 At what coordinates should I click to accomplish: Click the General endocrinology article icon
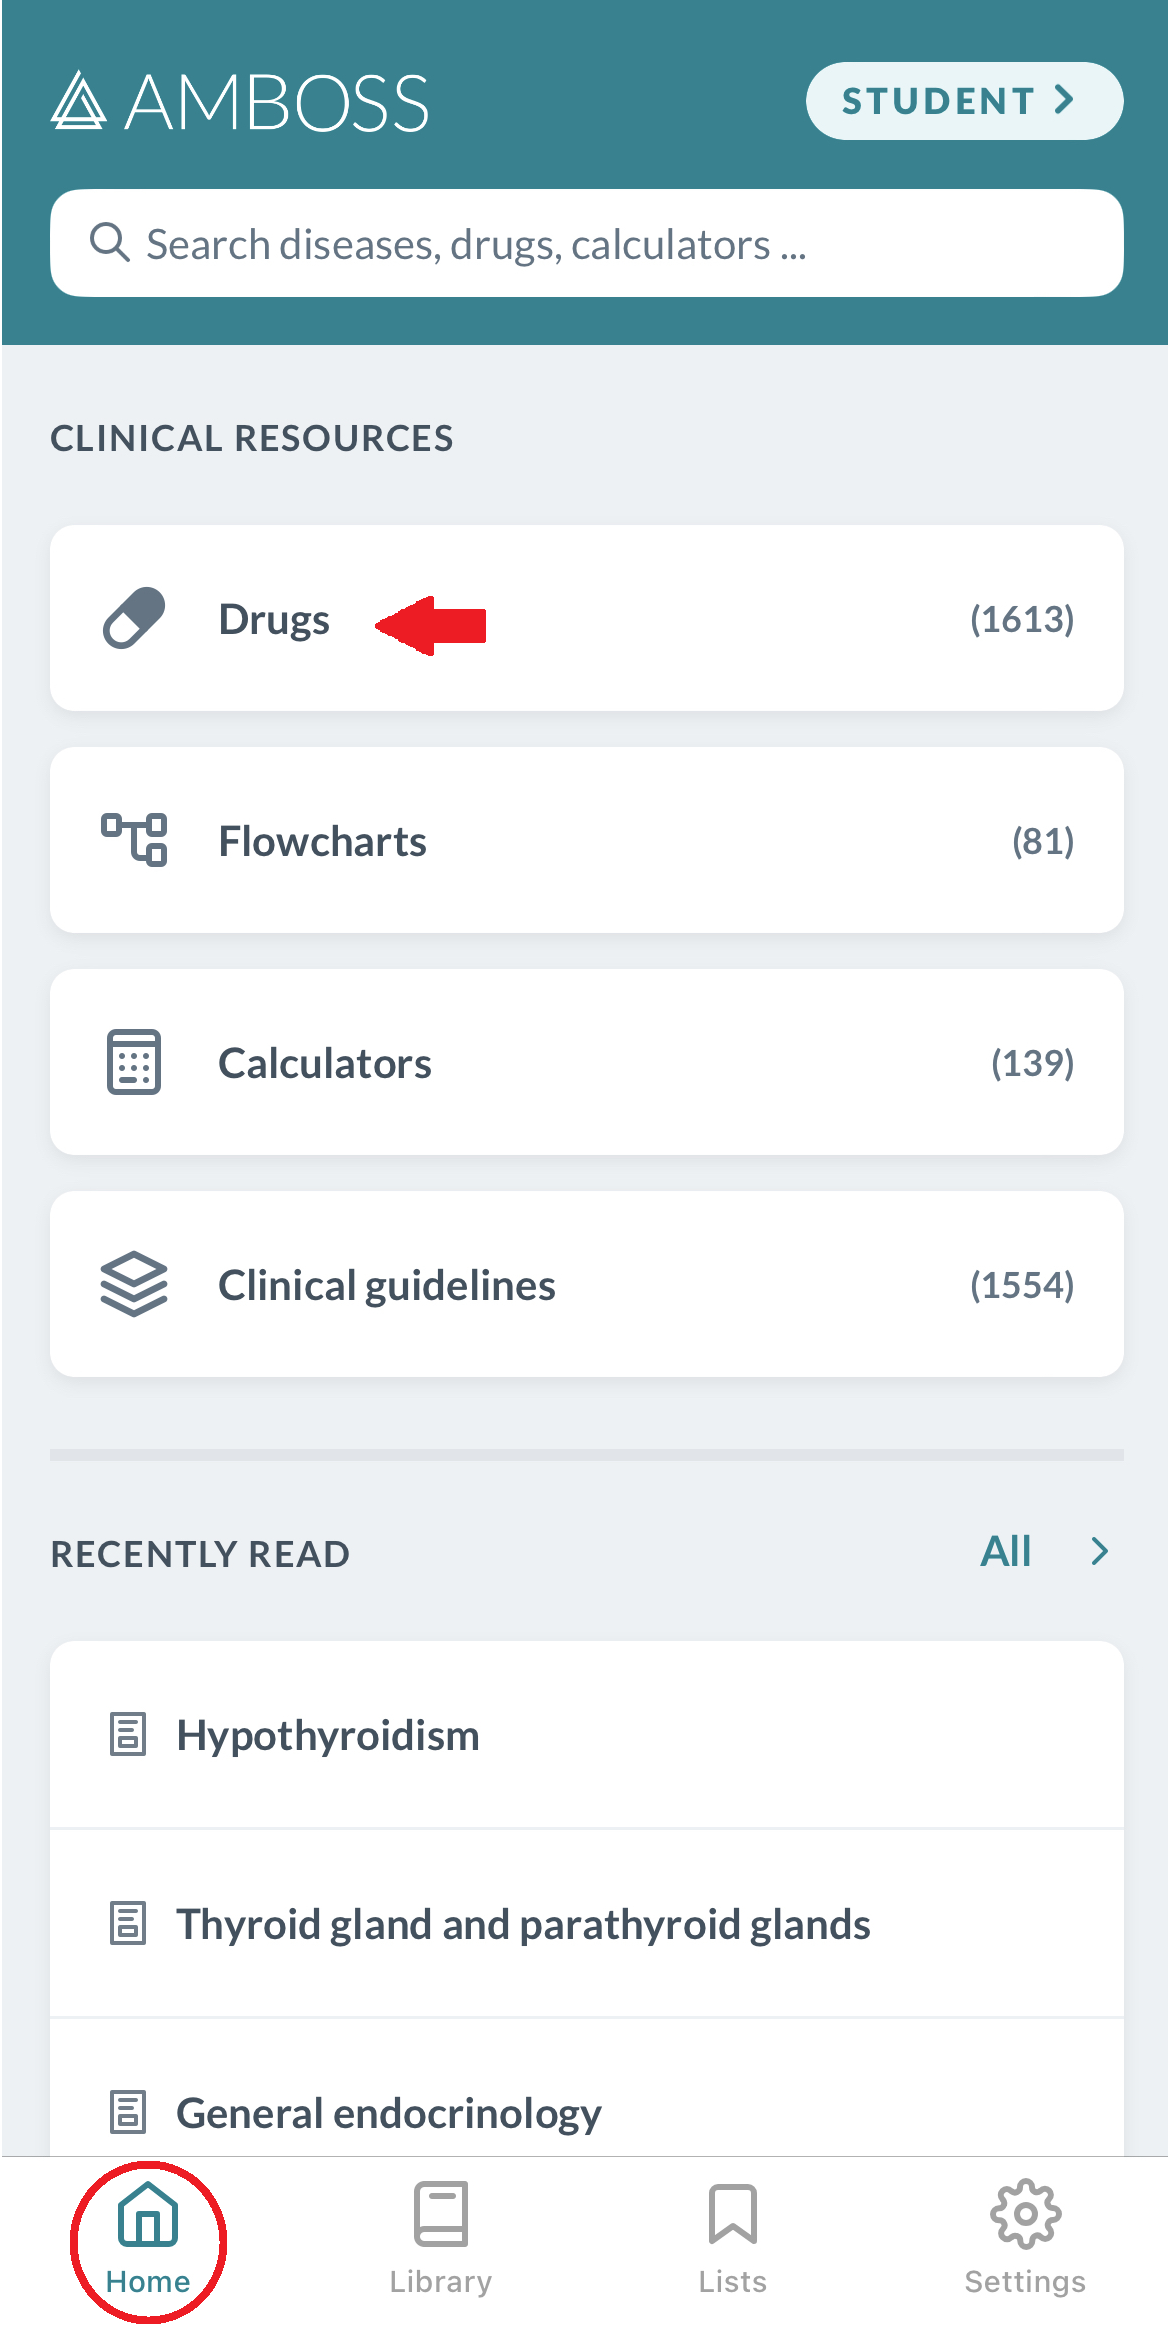[128, 2112]
